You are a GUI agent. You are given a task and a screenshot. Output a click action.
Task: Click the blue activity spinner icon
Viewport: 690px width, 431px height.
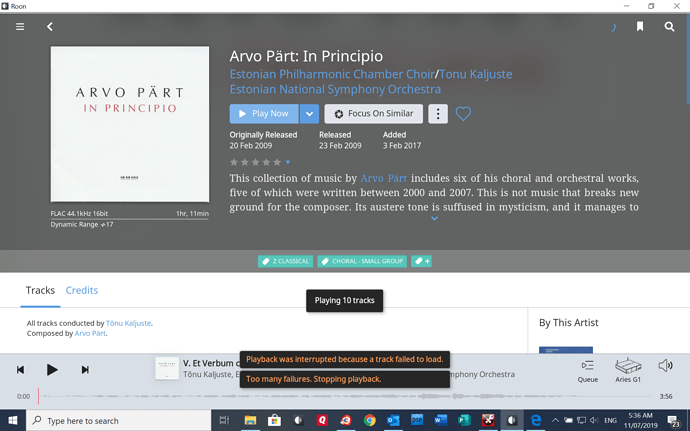click(x=613, y=27)
